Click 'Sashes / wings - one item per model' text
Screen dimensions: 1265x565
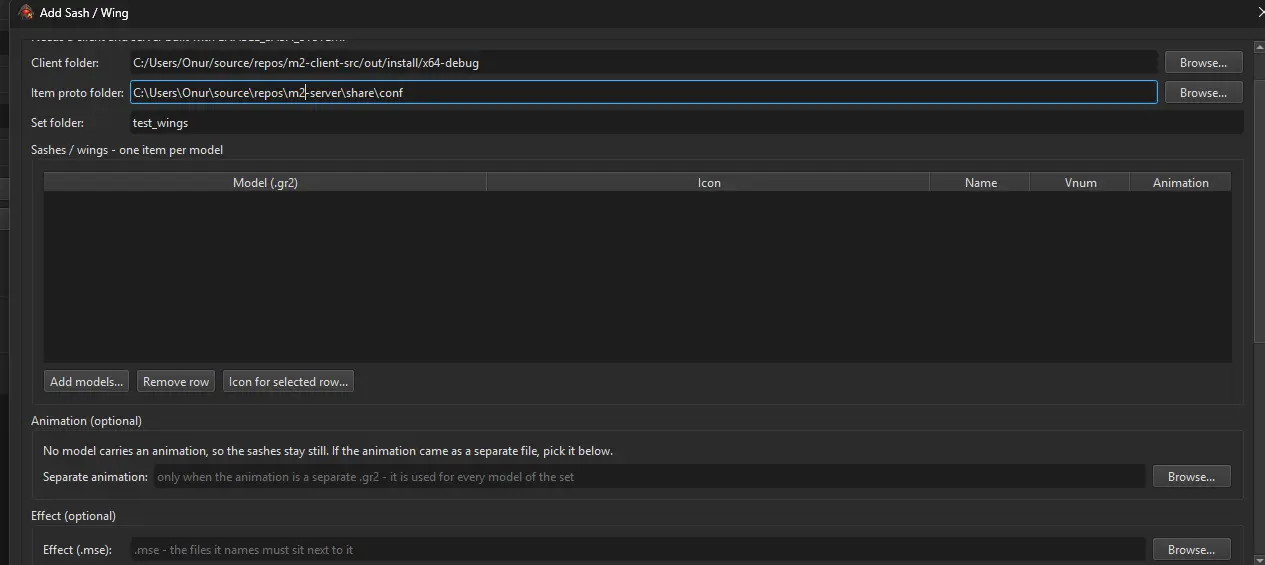pos(127,150)
